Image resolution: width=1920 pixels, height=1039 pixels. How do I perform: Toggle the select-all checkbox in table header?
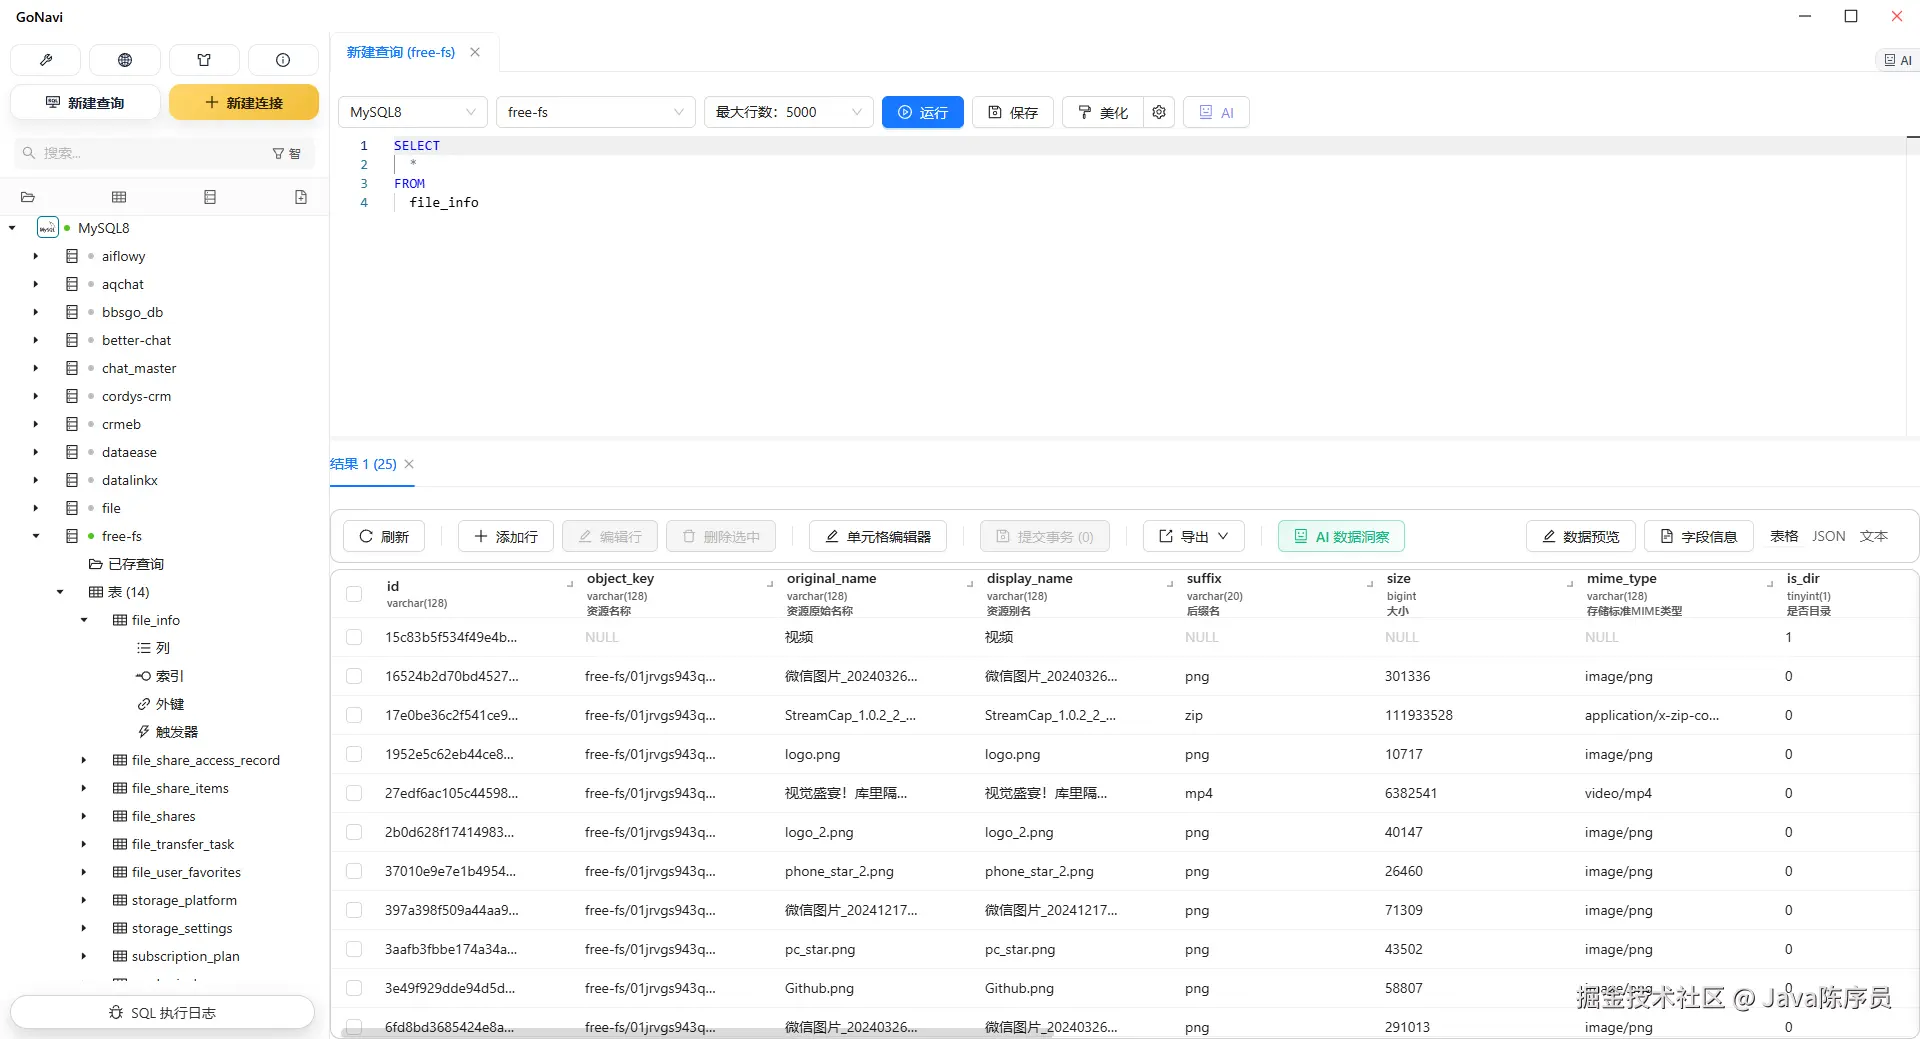click(354, 594)
